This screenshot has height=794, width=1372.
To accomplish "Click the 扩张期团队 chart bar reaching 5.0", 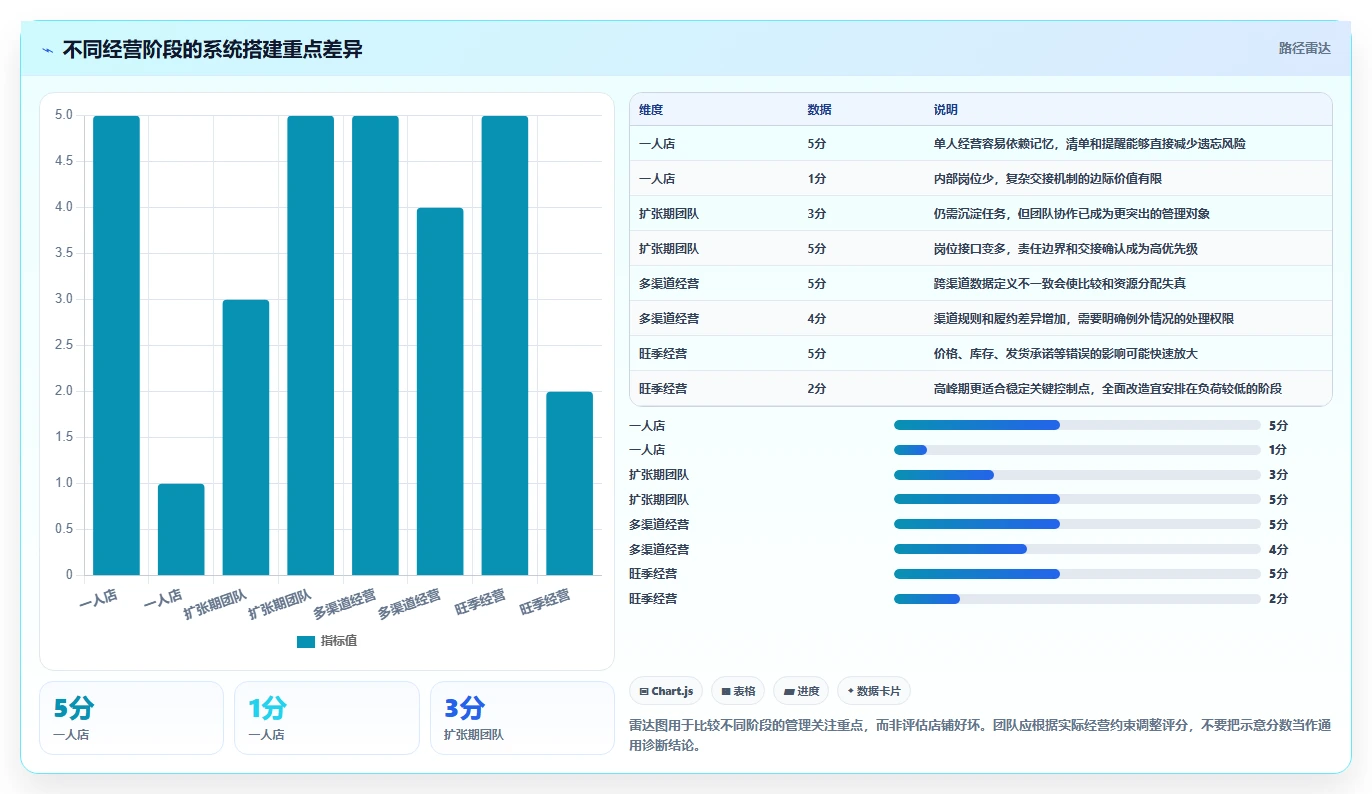I will 311,345.
